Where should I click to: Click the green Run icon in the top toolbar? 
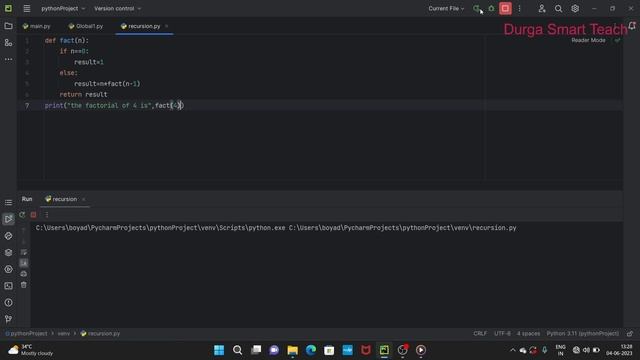click(476, 8)
